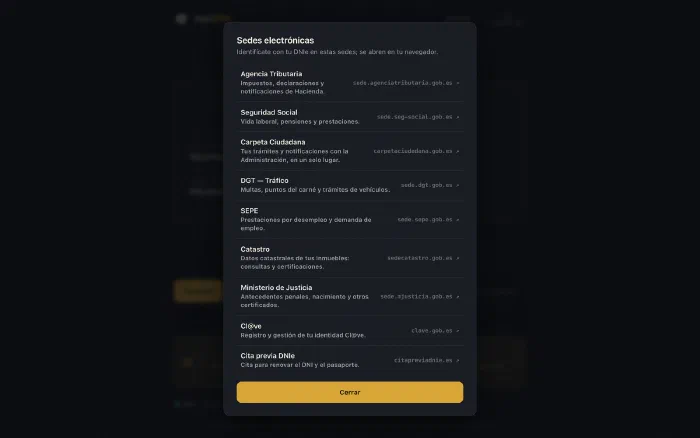Select the Cita previa DNIe entry title
Viewport: 700px width, 438px height.
point(267,356)
